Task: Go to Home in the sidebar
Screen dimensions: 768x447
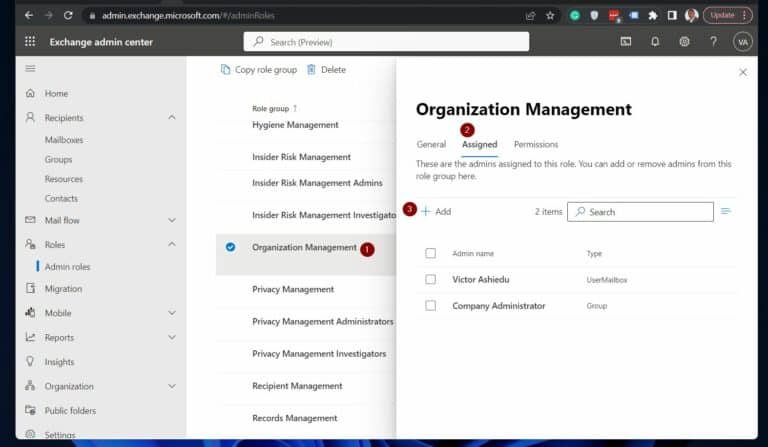Action: [x=56, y=94]
